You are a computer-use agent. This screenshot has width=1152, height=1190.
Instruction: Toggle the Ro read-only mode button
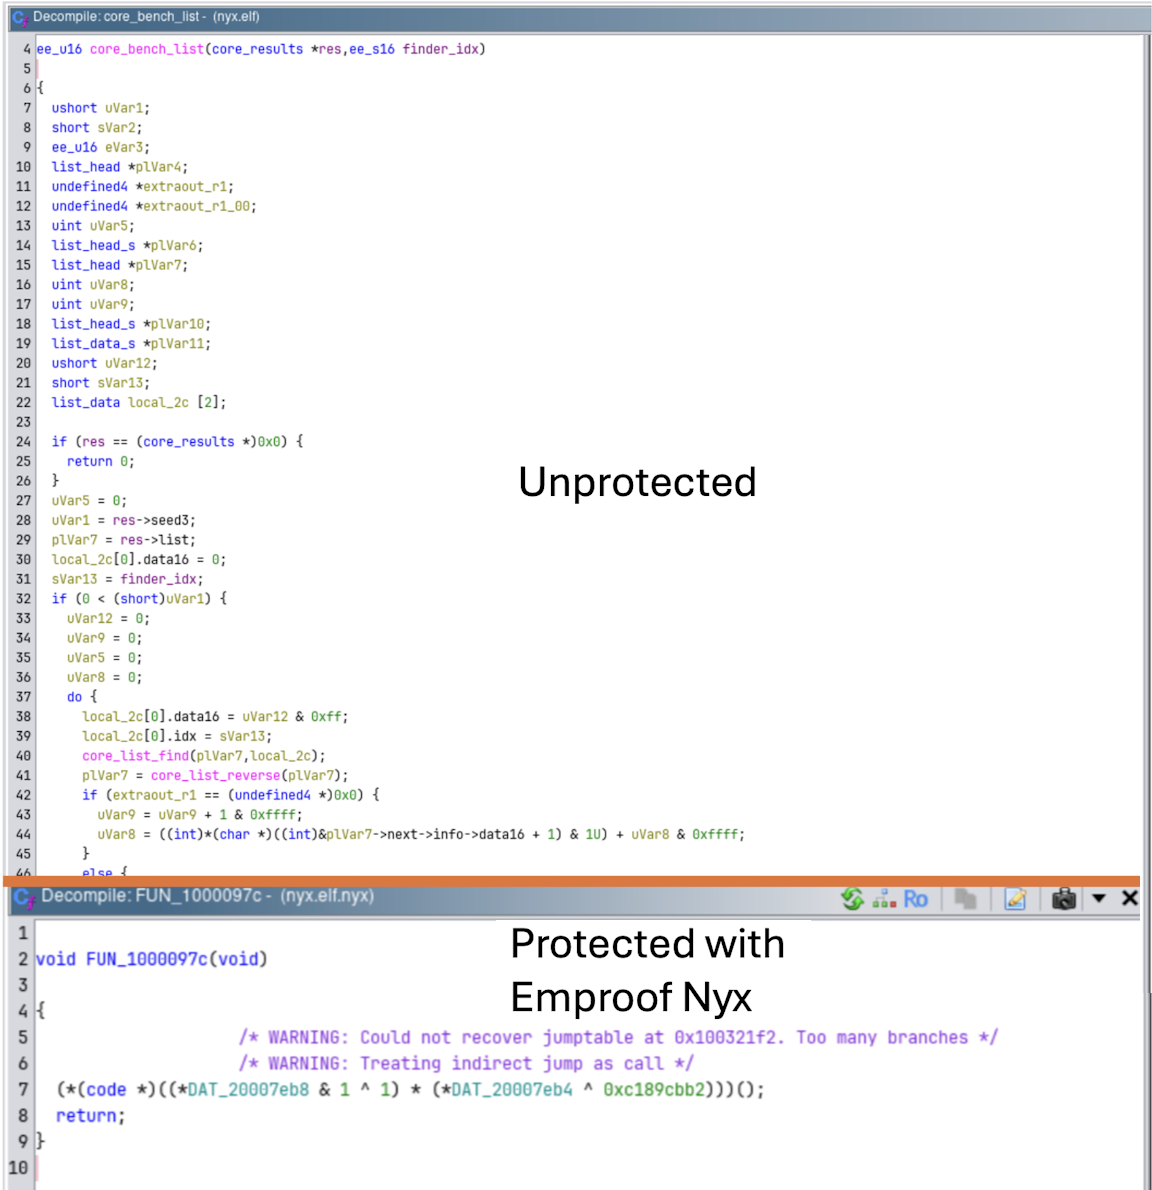coord(915,899)
